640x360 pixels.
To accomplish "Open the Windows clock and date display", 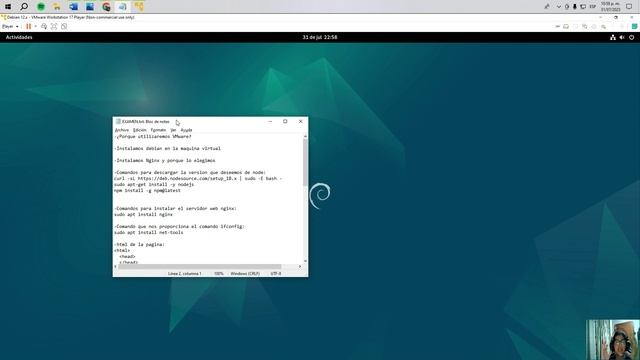I will (x=611, y=7).
